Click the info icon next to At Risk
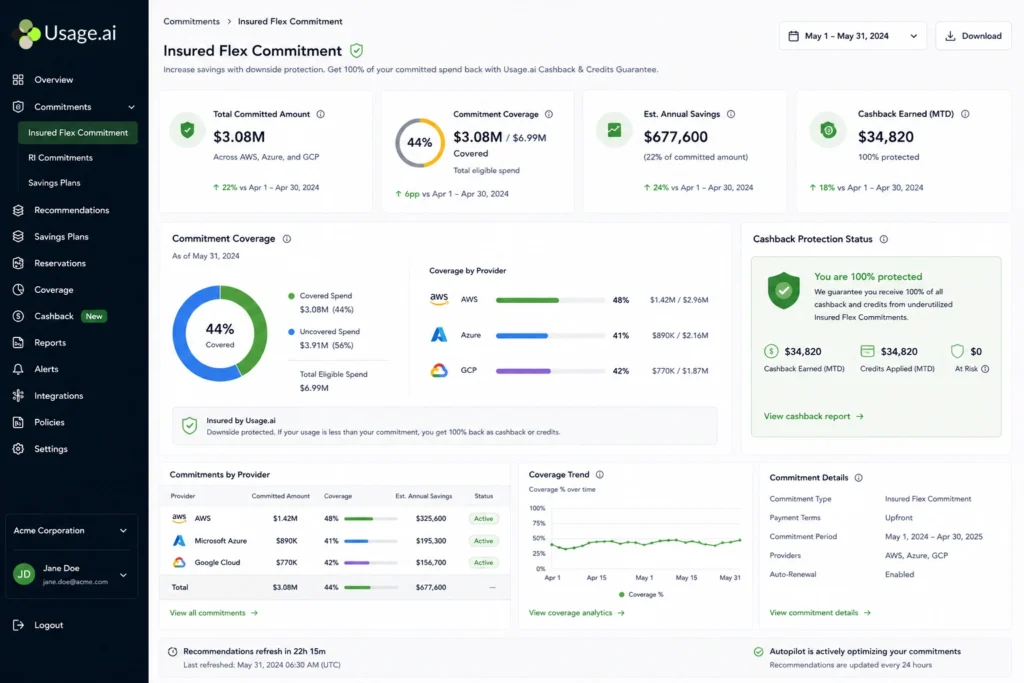 (985, 369)
